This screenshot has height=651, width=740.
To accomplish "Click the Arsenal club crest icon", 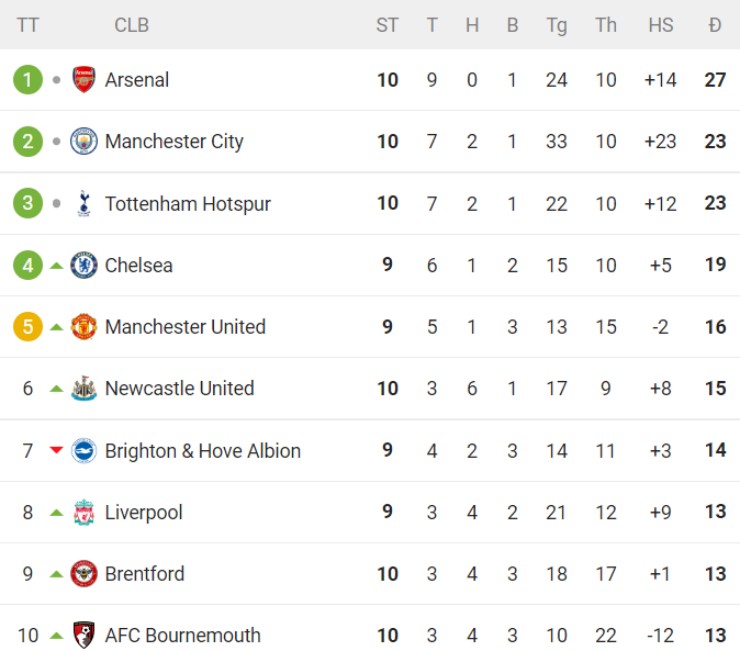I will (84, 80).
